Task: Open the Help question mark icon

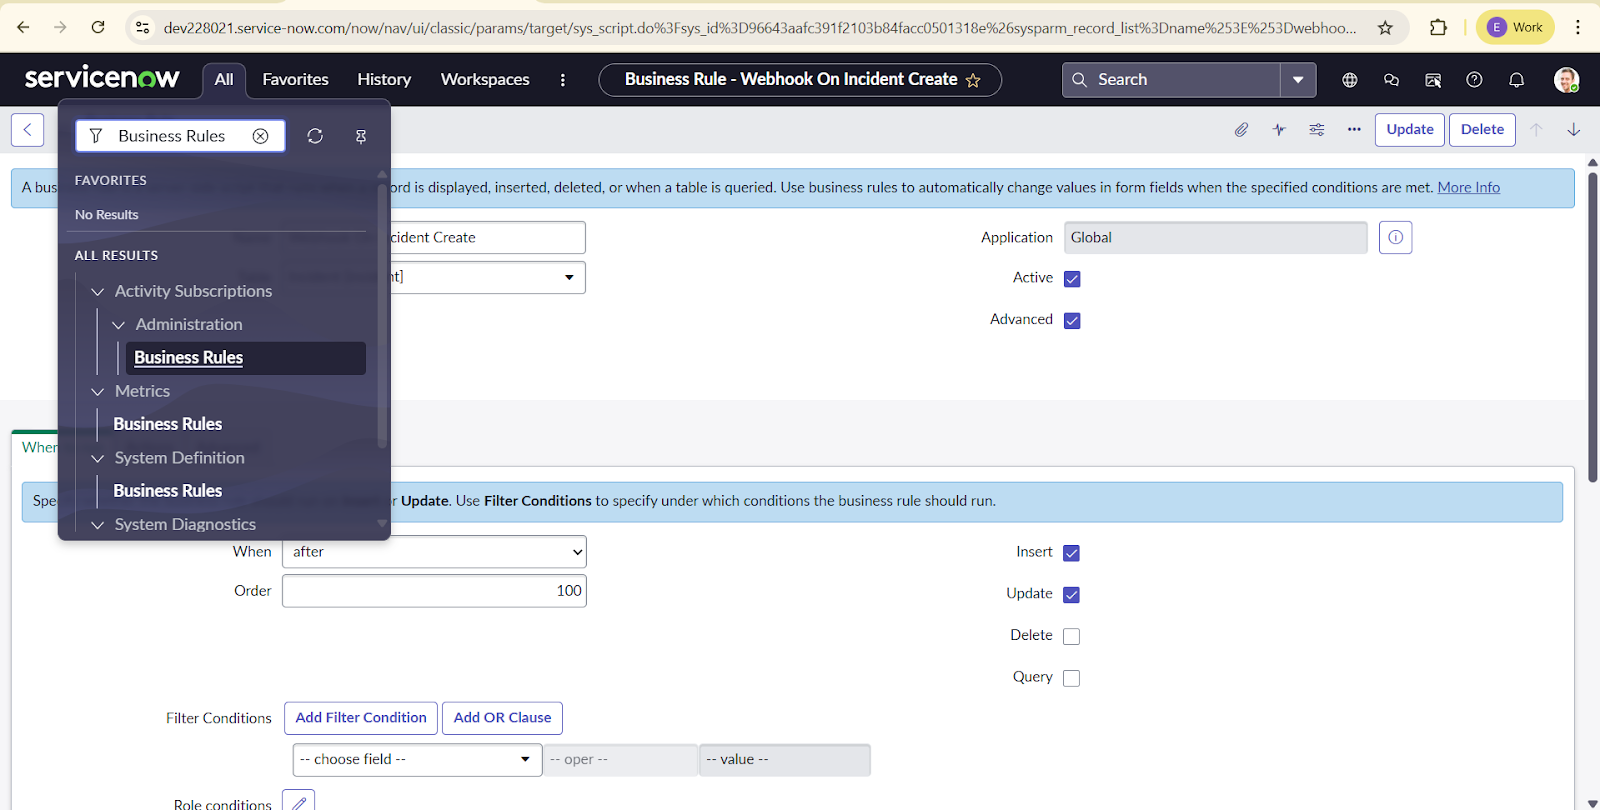Action: 1474,80
